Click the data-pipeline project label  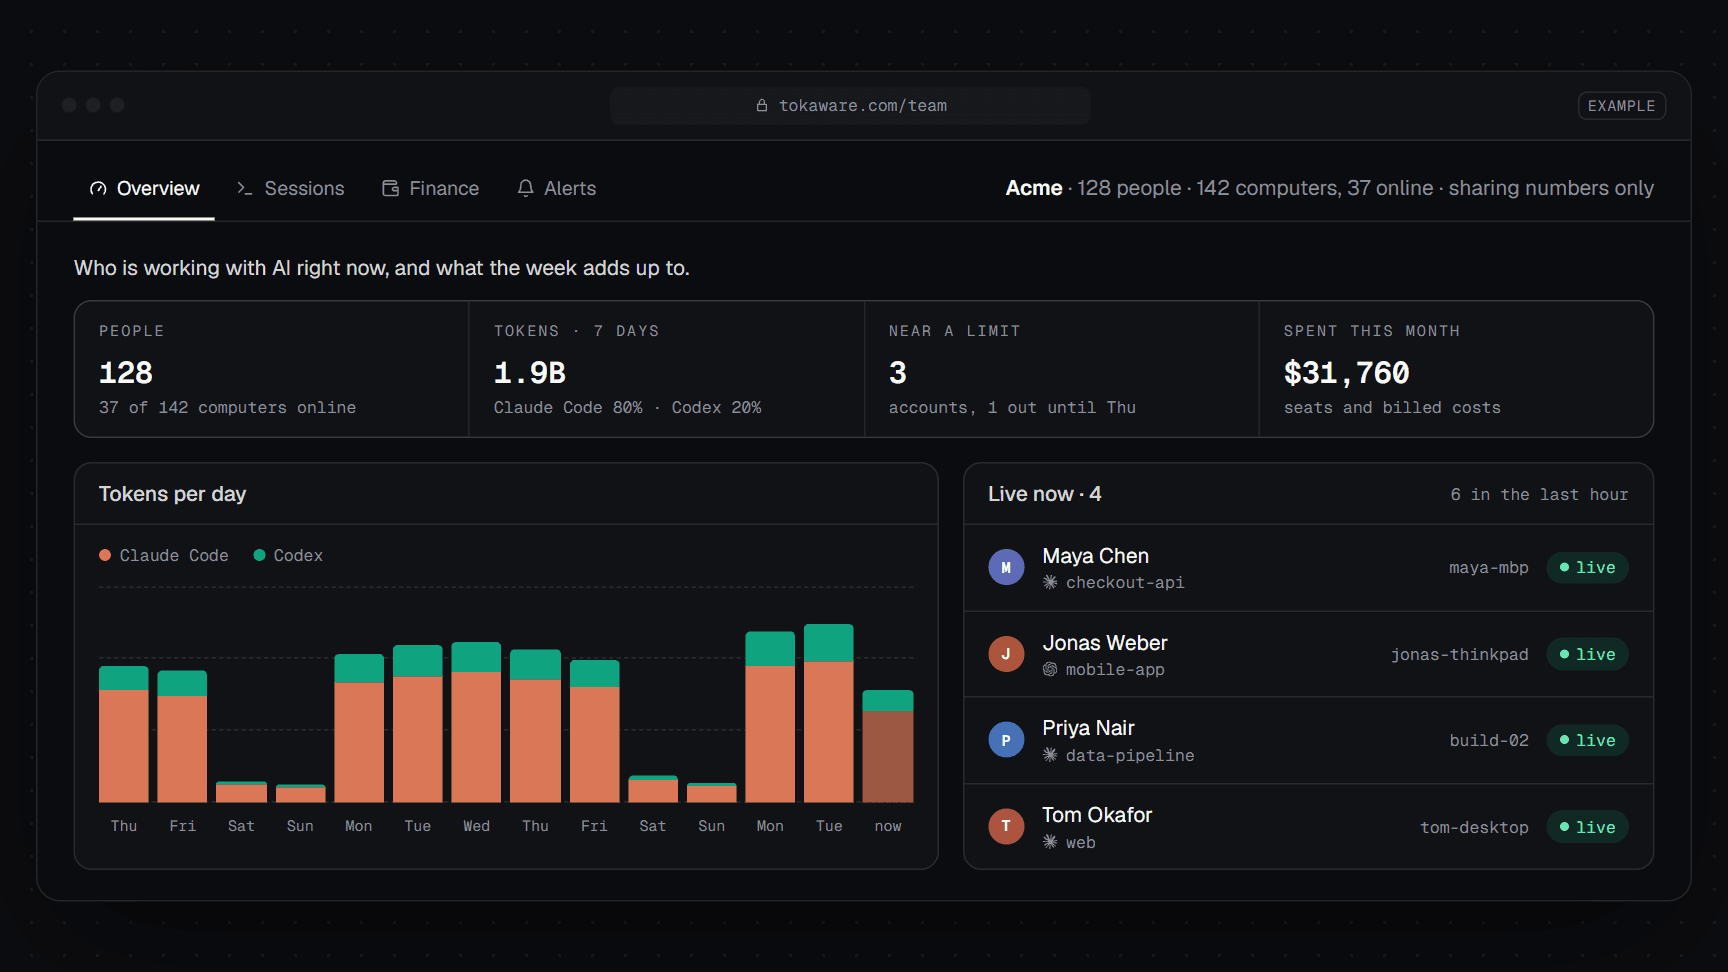[1130, 755]
